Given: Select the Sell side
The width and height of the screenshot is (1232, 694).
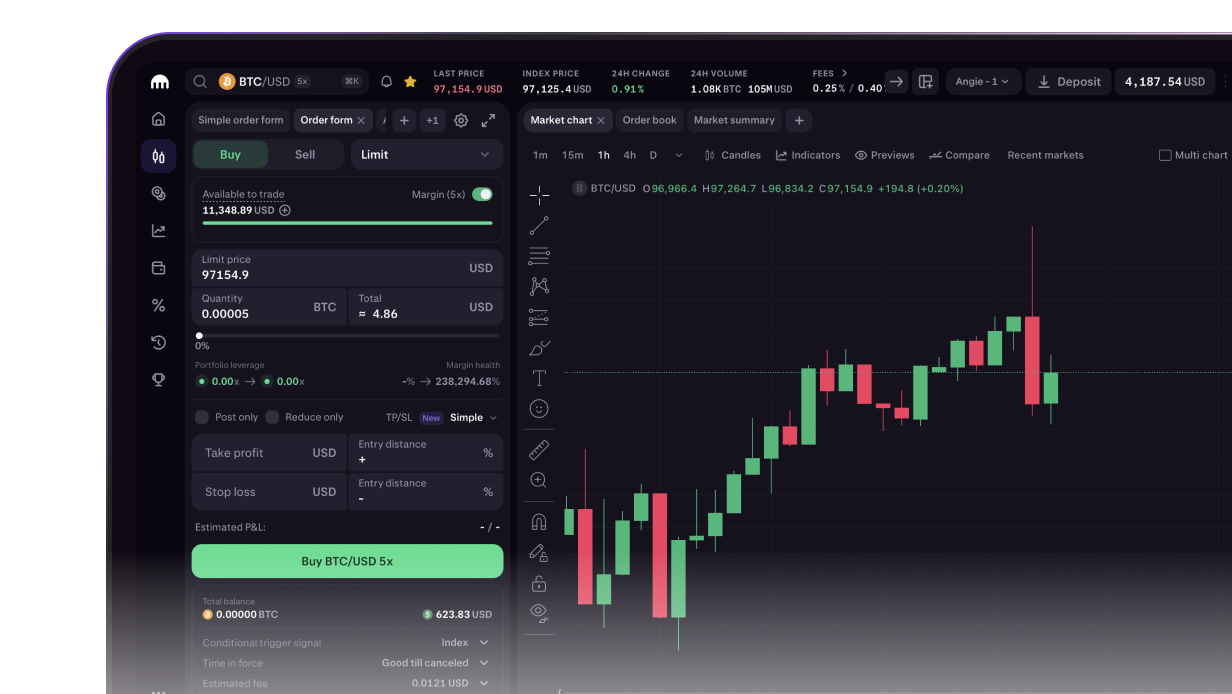Looking at the screenshot, I should point(305,154).
